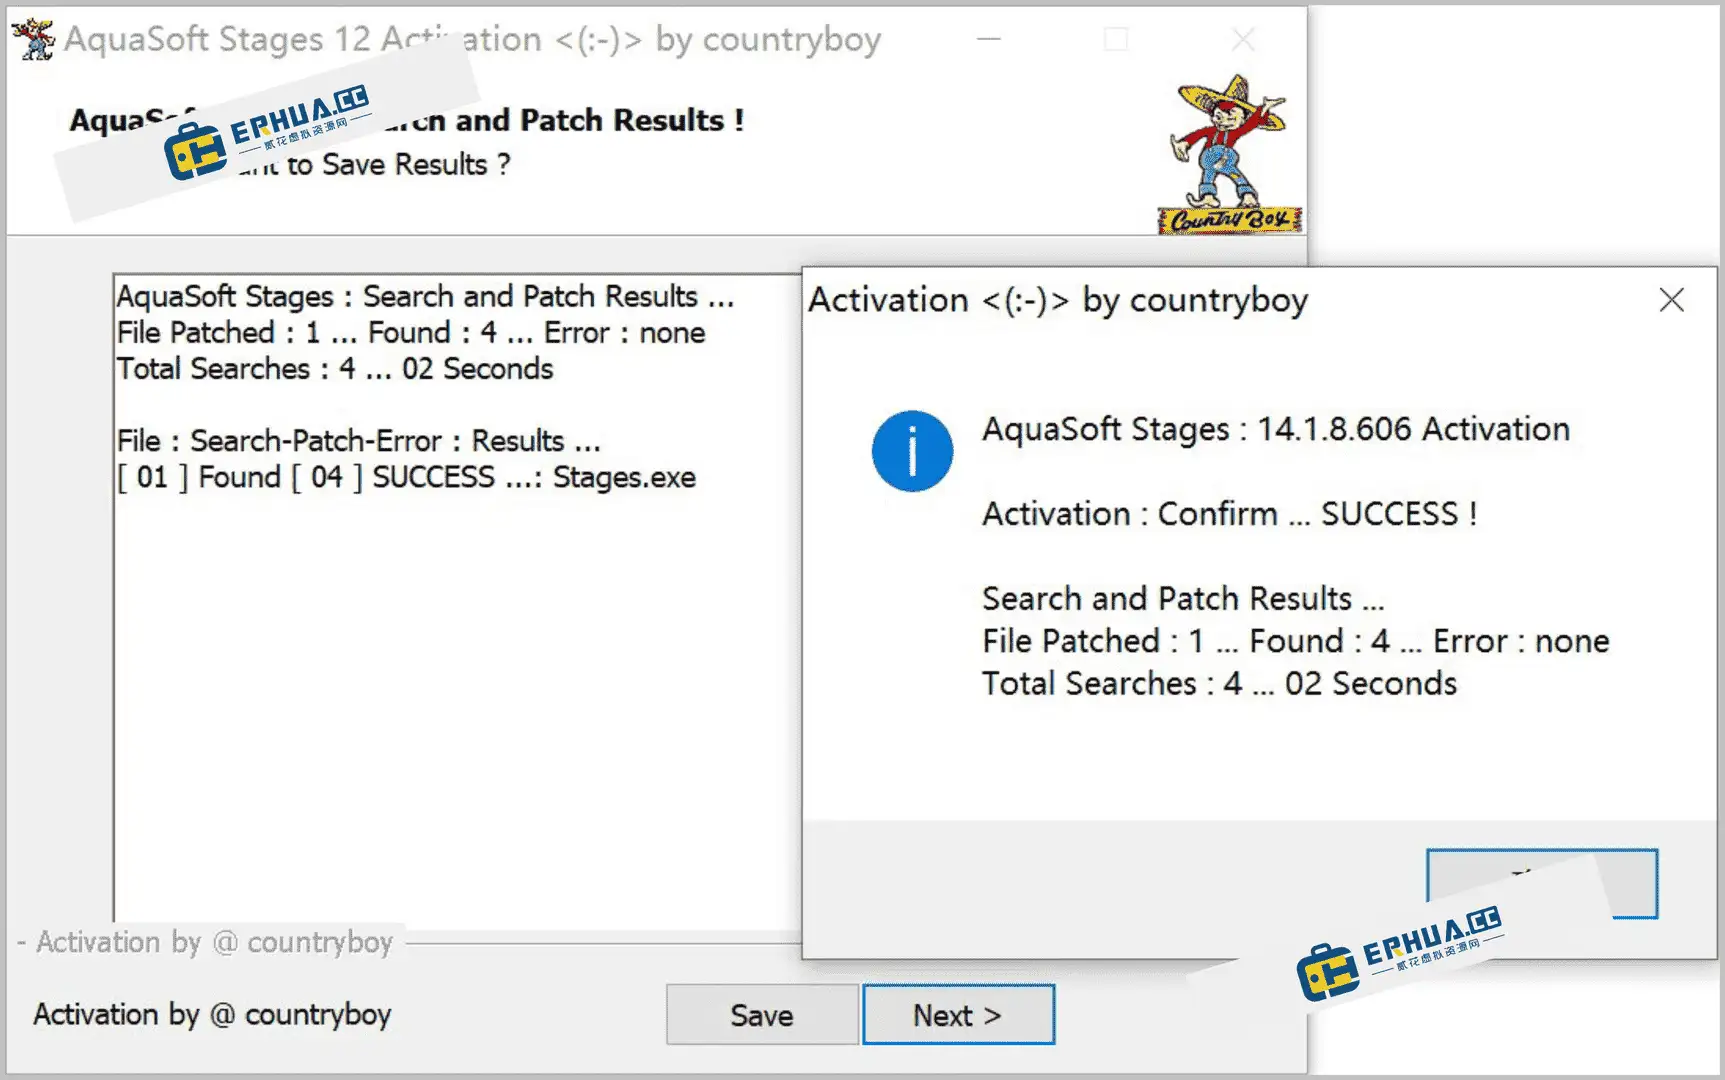The image size is (1725, 1080).
Task: Click 'File Patched : 1' line in results box
Action: tap(411, 332)
